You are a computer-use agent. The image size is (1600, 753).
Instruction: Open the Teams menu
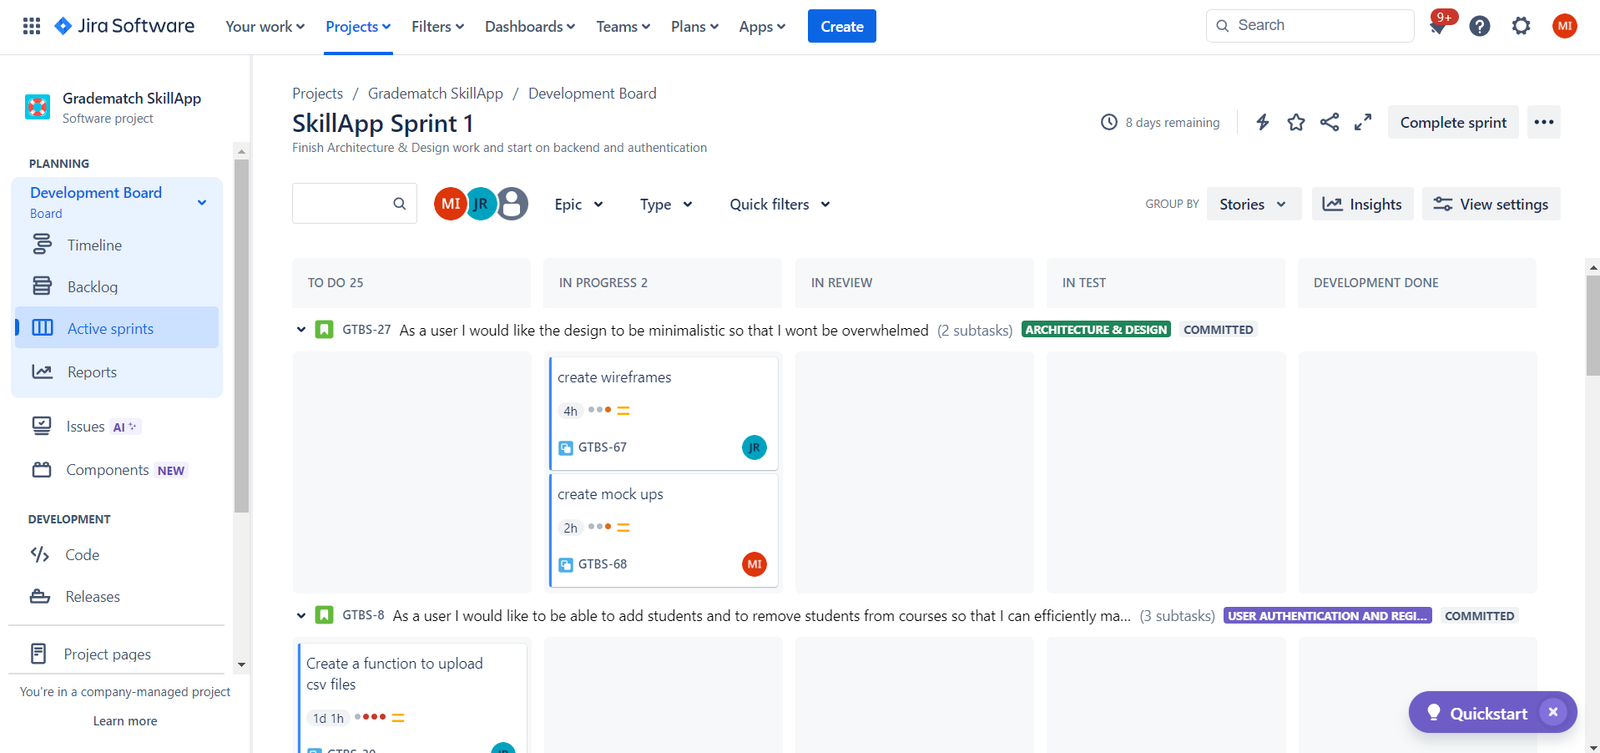coord(623,26)
